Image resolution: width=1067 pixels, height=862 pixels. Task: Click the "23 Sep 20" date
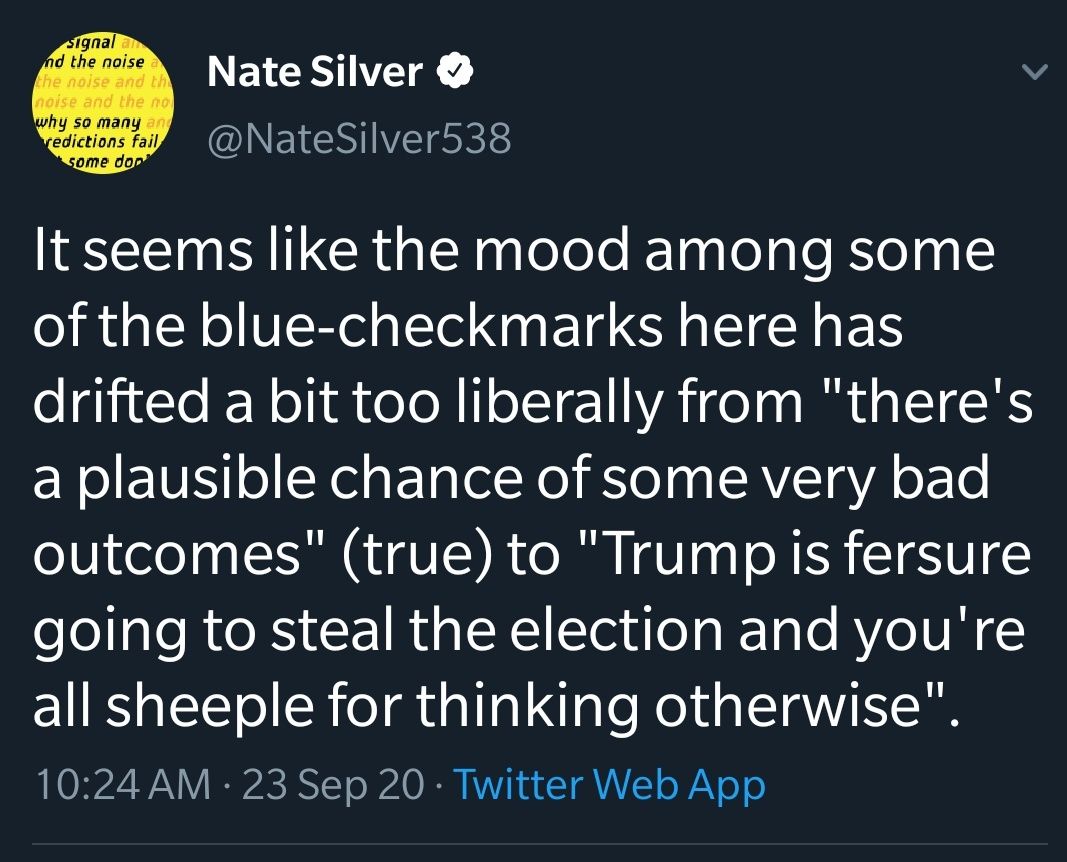[x=334, y=785]
